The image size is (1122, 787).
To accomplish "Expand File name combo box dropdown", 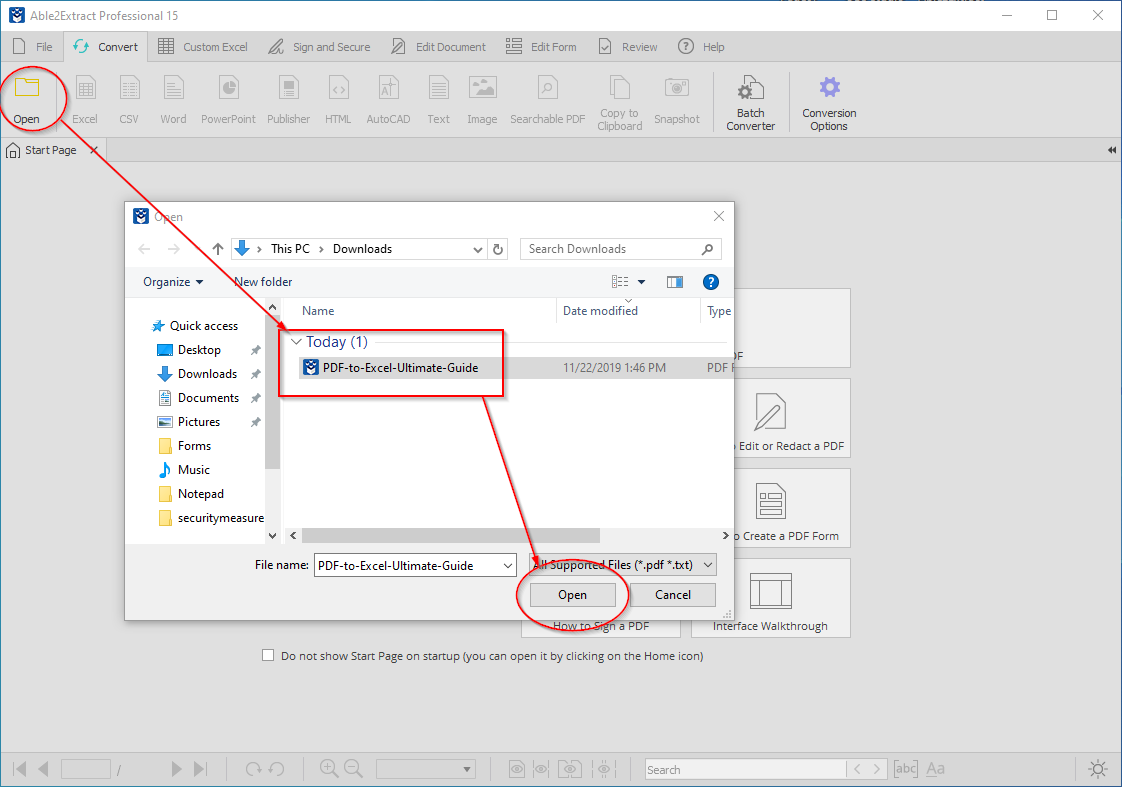I will (x=507, y=565).
